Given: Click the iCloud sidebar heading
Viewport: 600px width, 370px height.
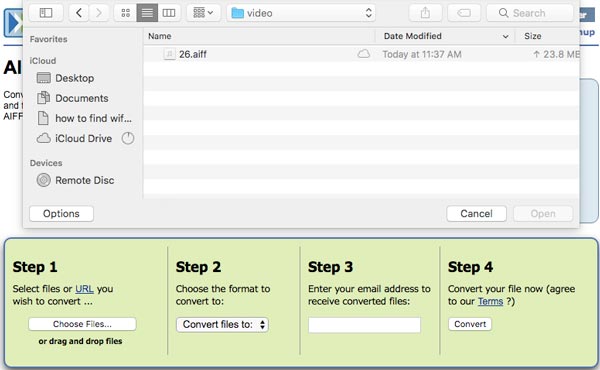Looking at the screenshot, I should pos(43,61).
